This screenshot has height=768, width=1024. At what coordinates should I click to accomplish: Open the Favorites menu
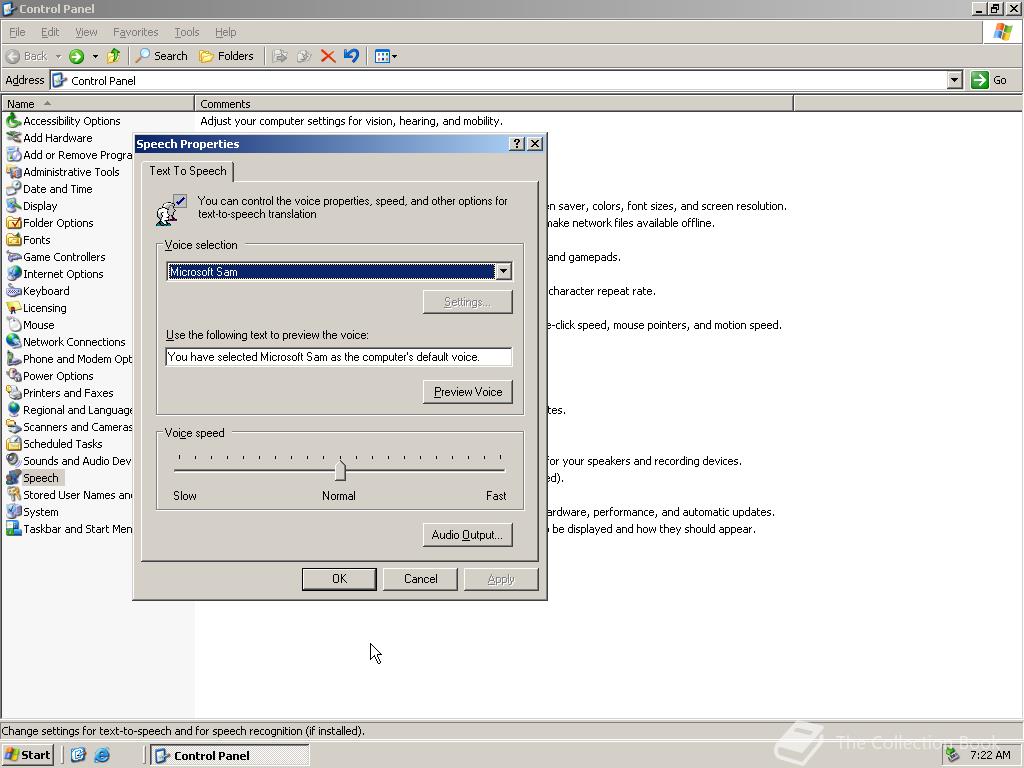pos(135,32)
